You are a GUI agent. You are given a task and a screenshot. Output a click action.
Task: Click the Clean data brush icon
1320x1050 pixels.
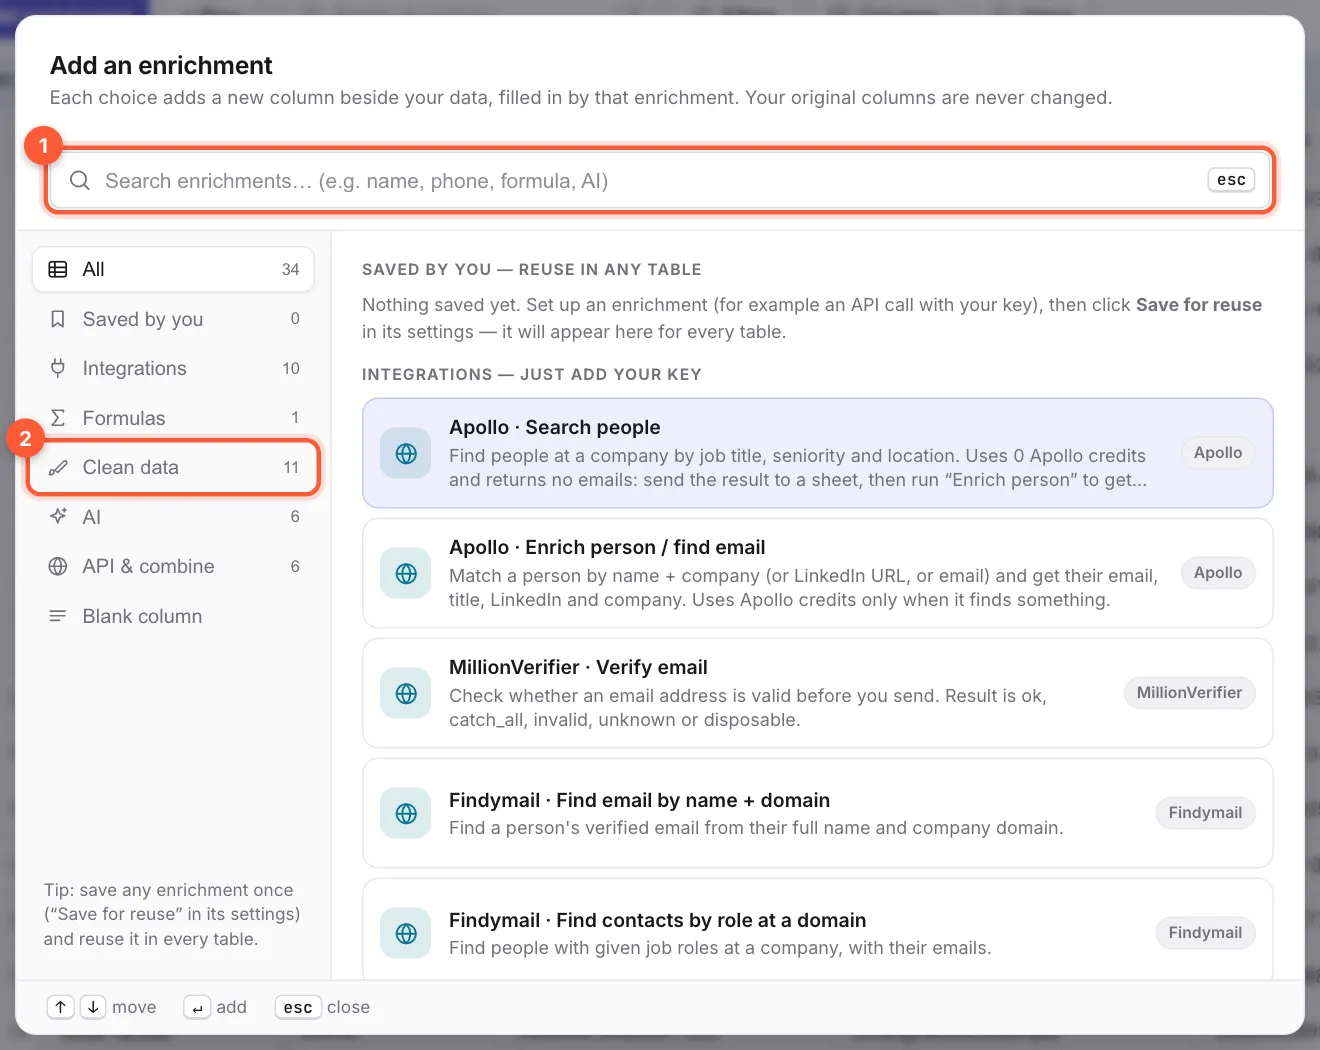point(58,467)
